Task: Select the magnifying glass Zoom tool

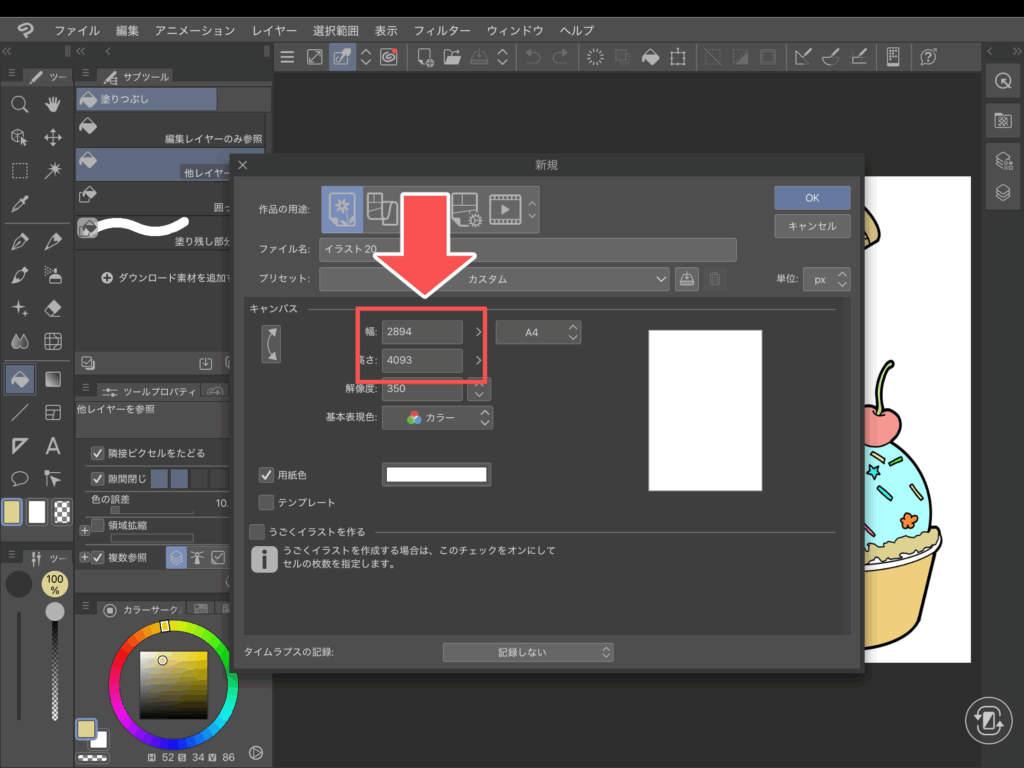Action: [x=19, y=105]
